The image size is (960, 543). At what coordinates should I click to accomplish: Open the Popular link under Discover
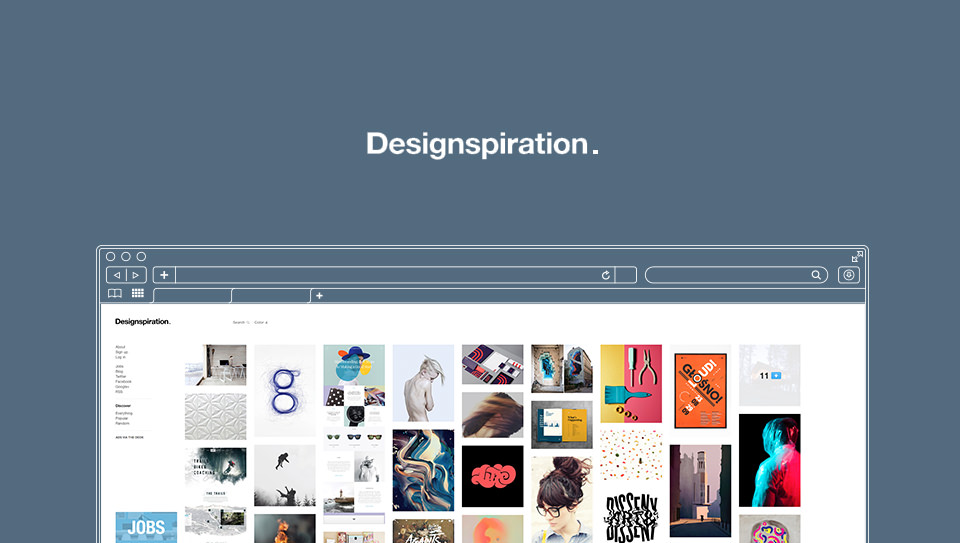coord(122,418)
